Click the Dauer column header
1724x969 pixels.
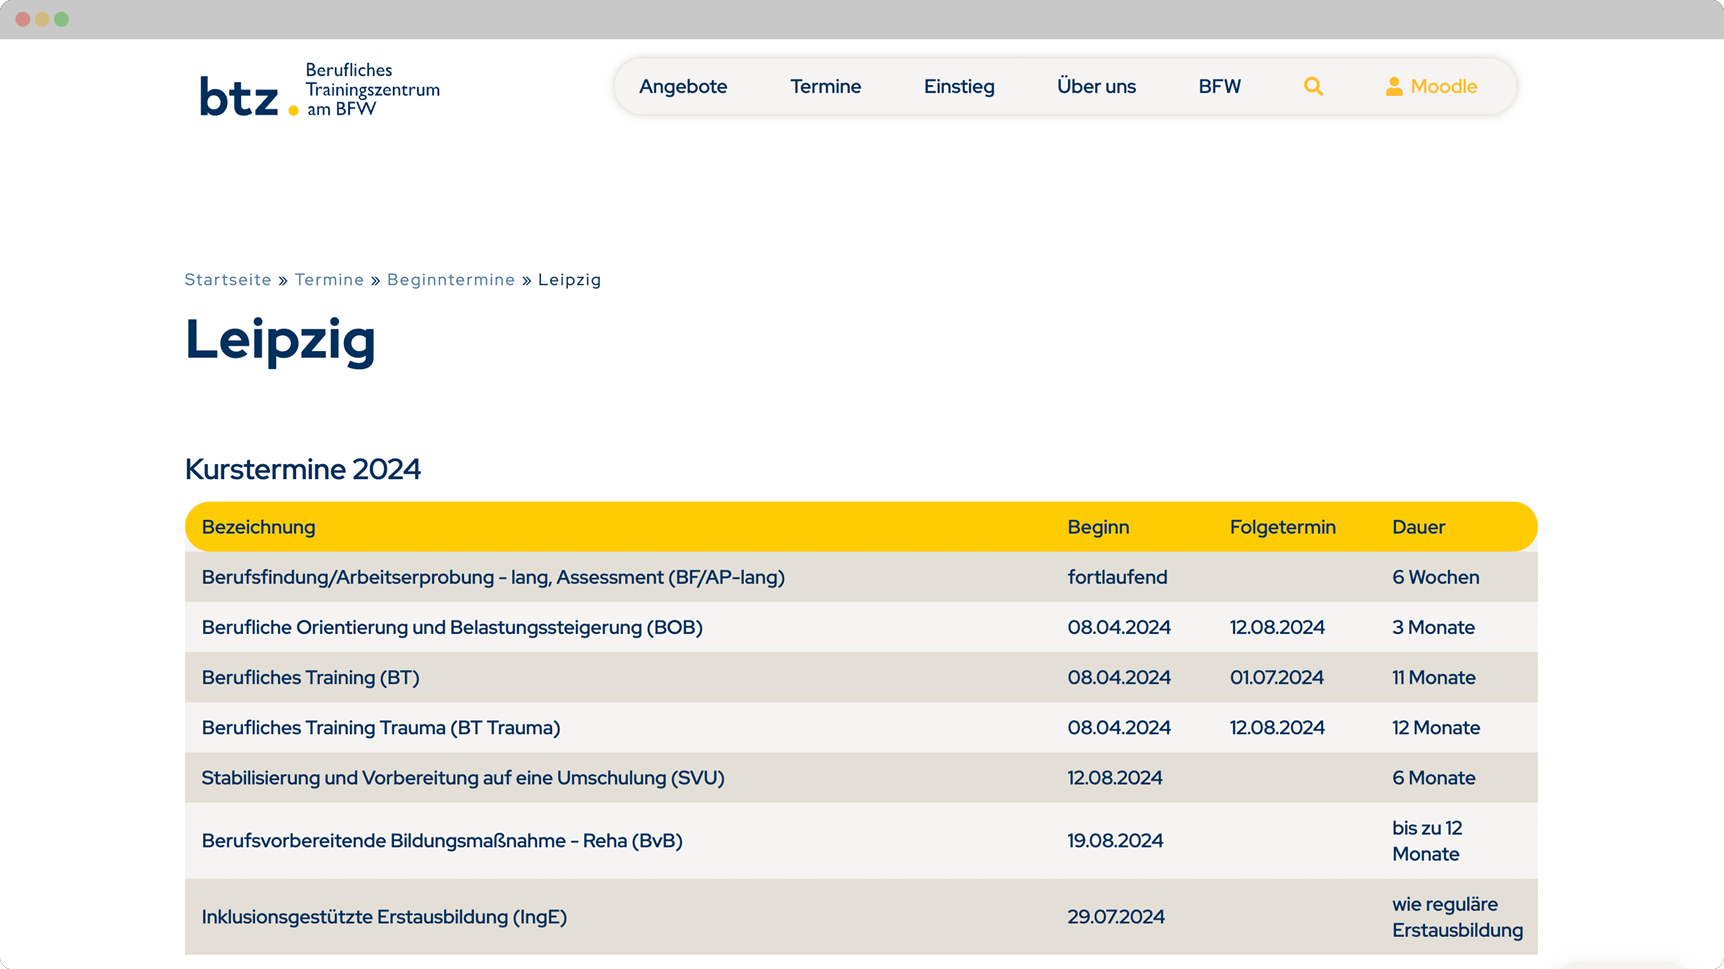1418,527
